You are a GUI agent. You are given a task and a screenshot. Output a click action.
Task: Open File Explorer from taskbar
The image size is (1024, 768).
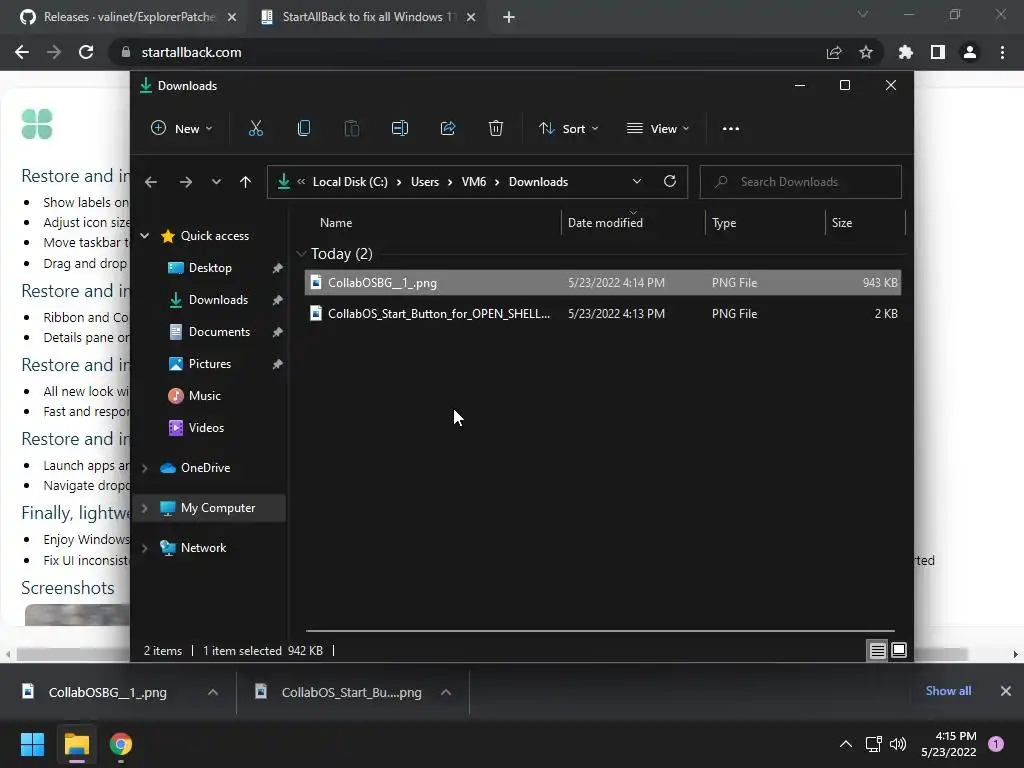click(x=76, y=744)
